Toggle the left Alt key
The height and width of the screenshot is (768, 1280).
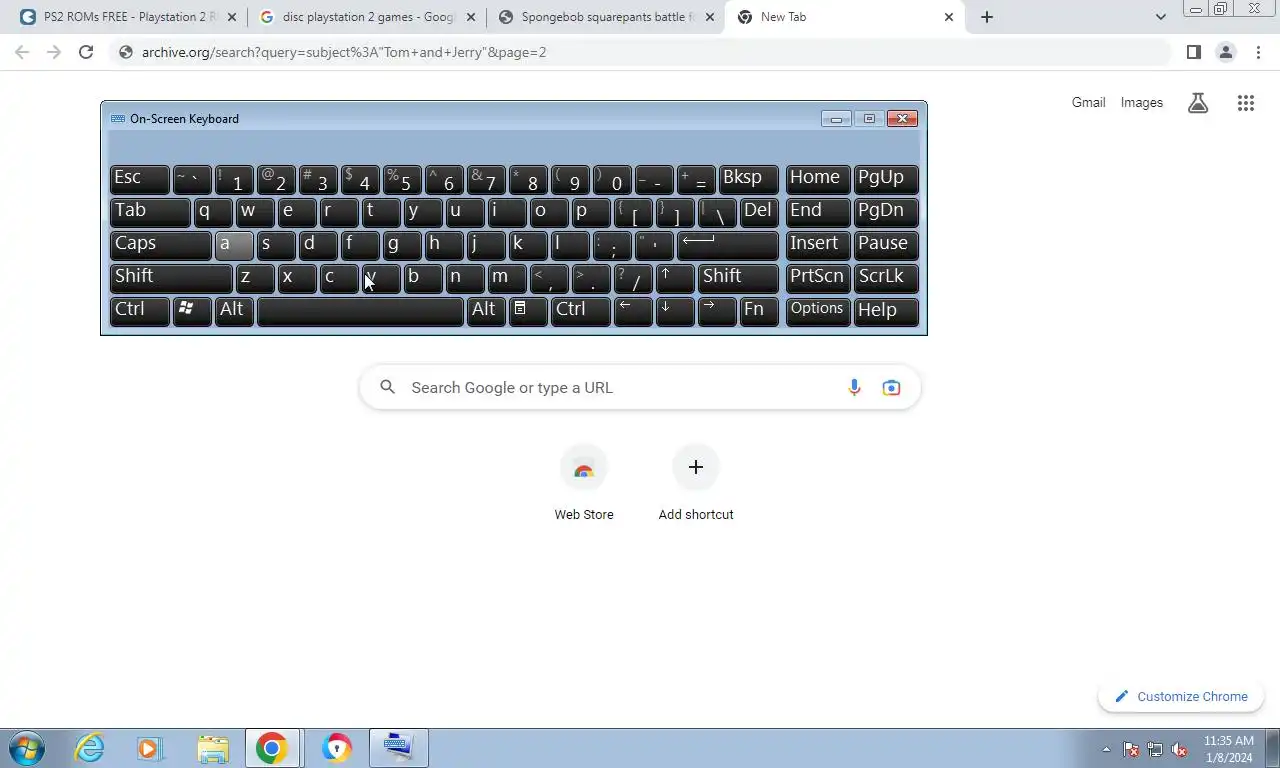(233, 311)
